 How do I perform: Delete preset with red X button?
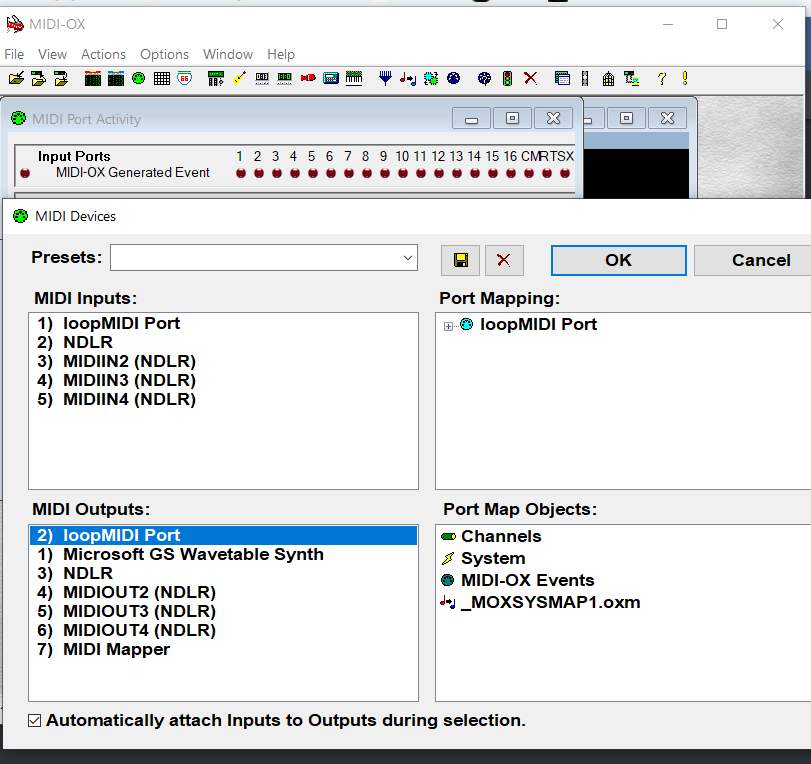click(504, 260)
